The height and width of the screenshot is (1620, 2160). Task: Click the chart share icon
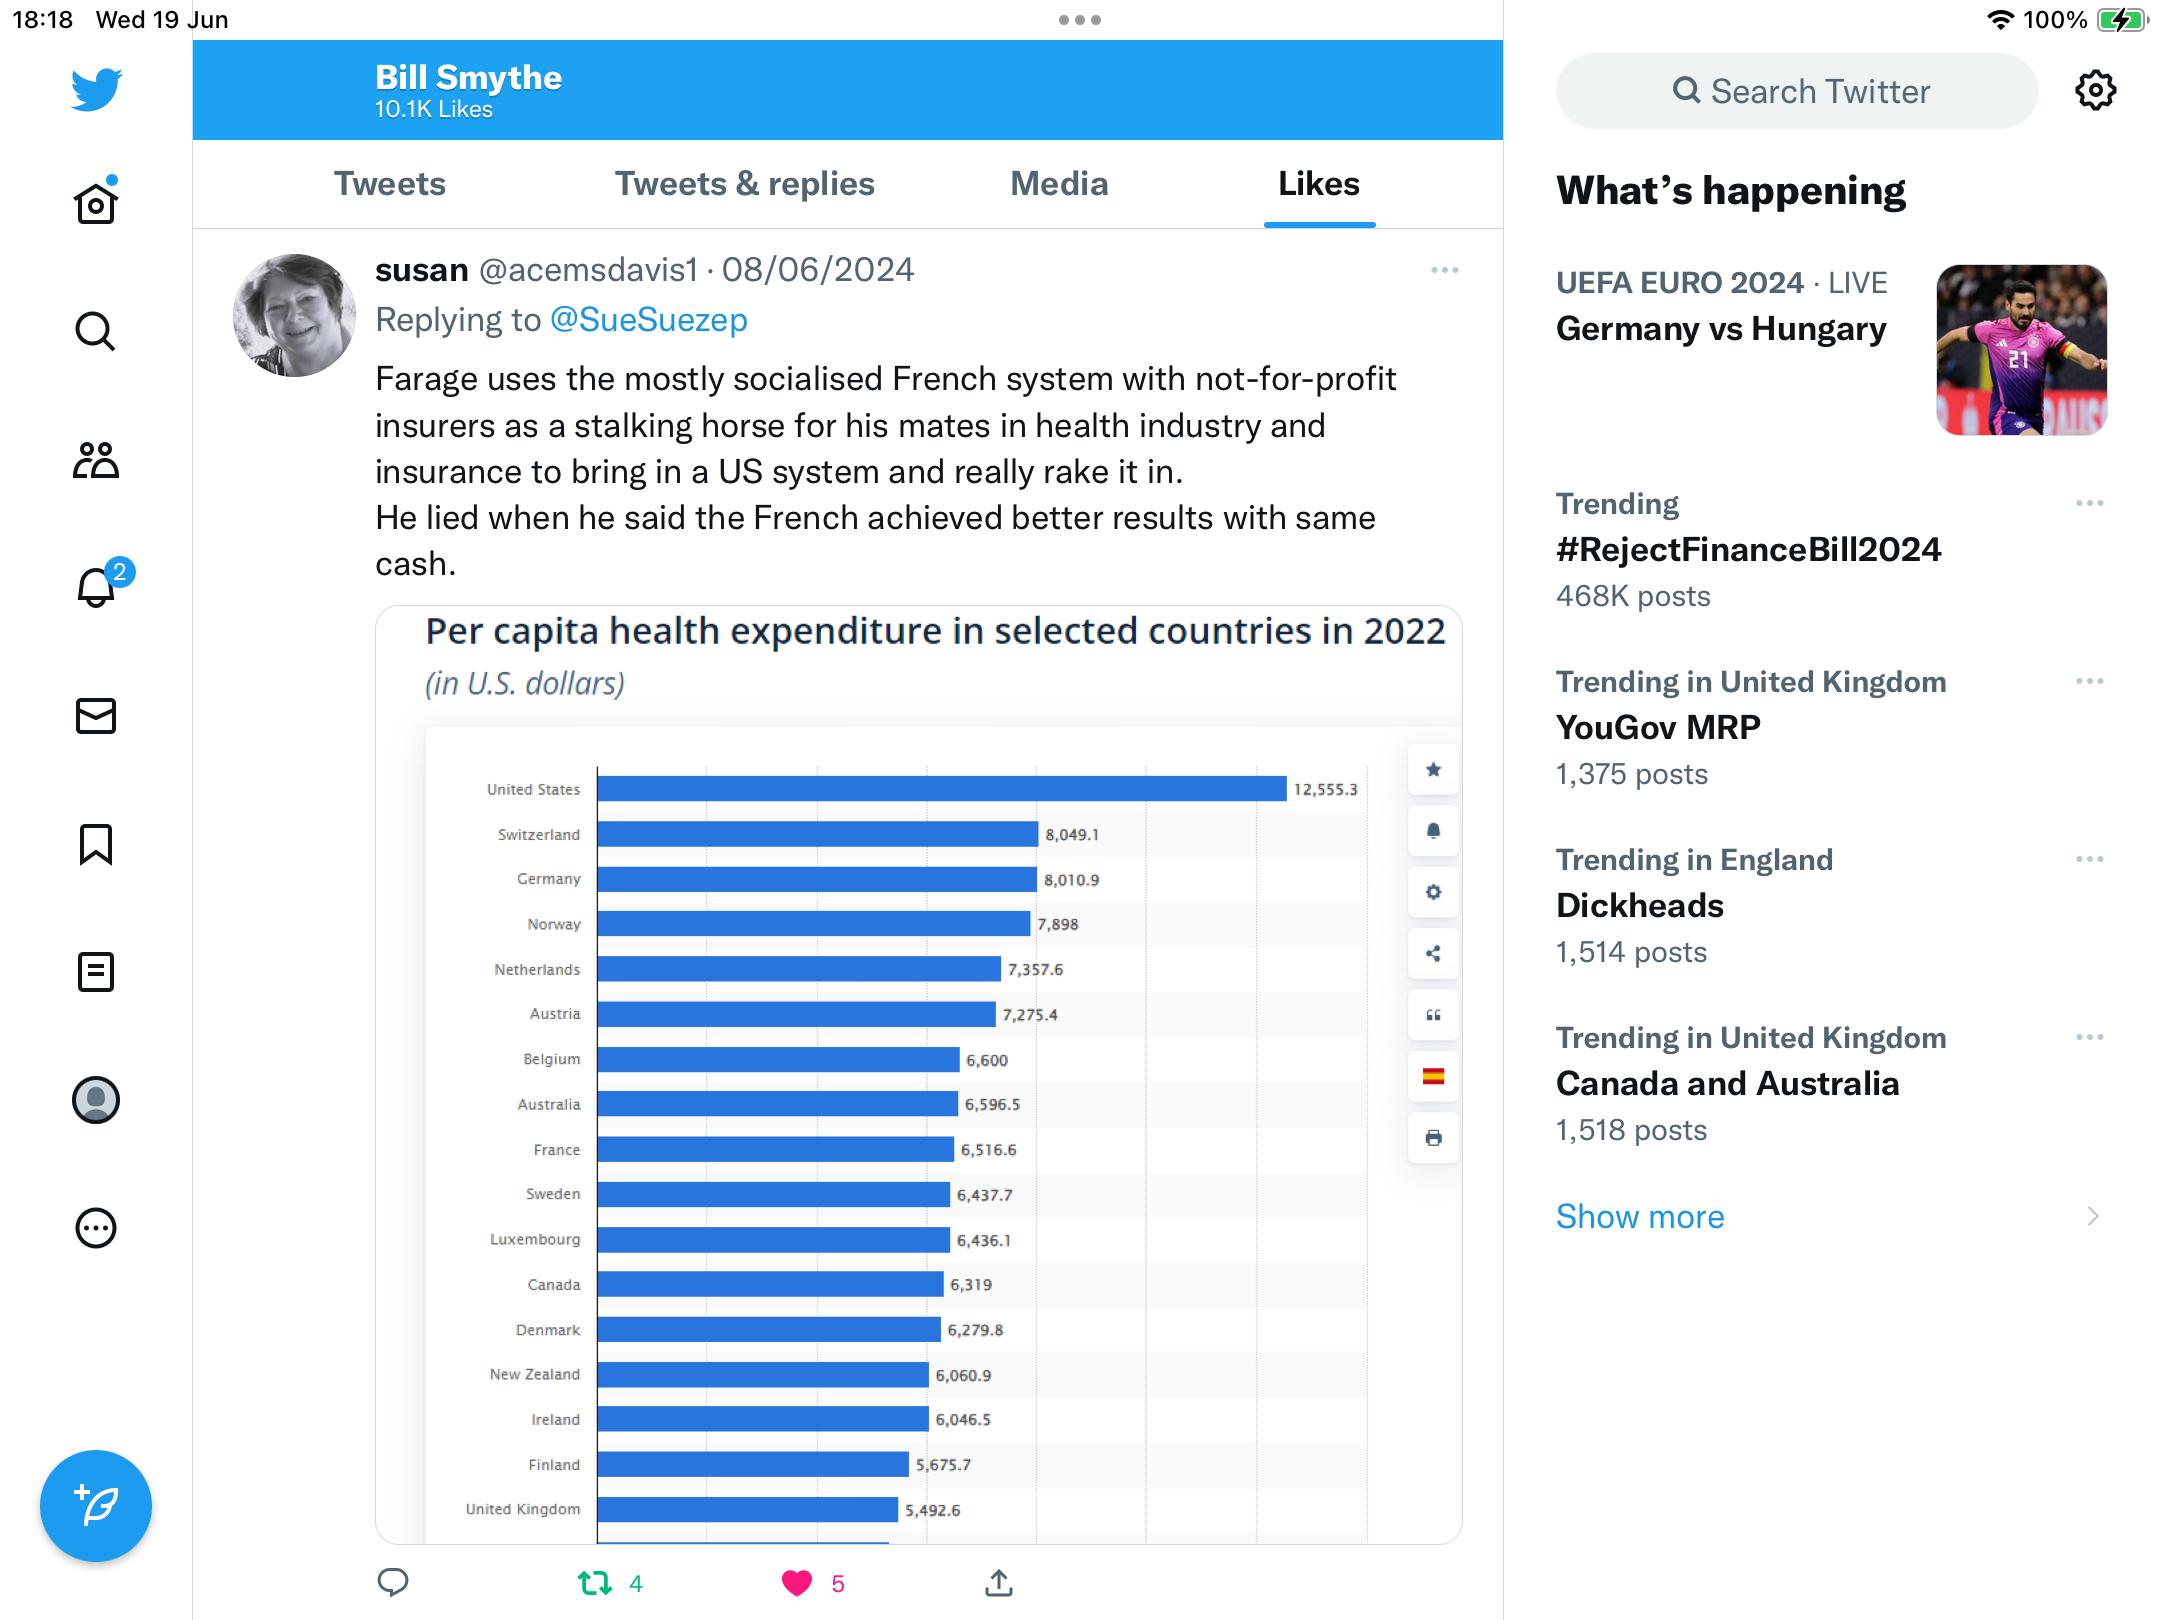[1433, 954]
